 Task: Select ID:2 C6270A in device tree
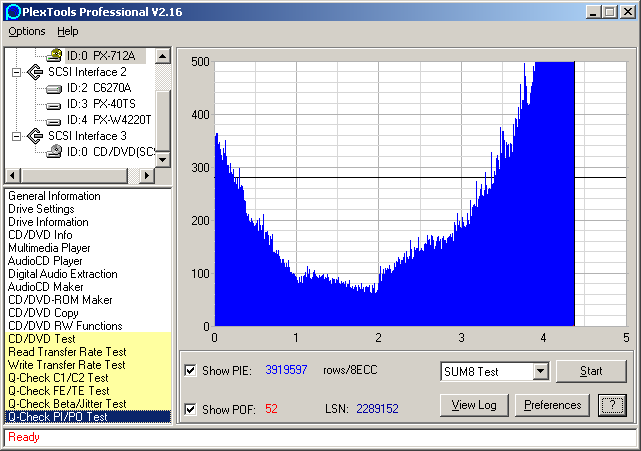pos(99,88)
